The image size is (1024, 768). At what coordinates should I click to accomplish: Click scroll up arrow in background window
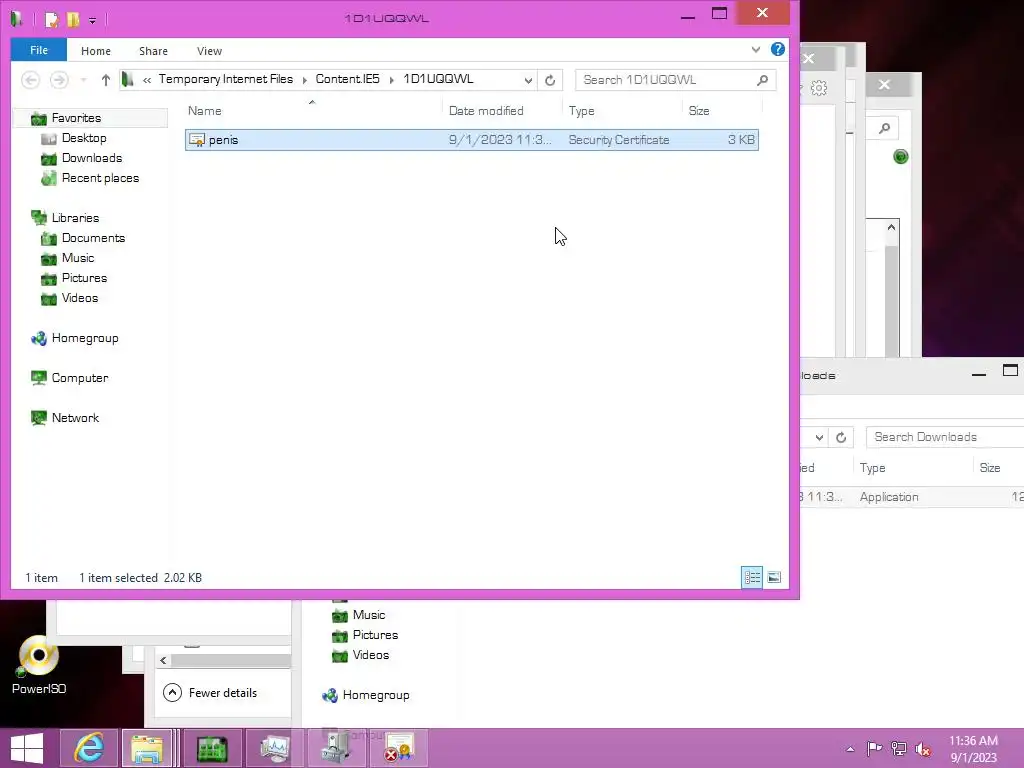[x=891, y=227]
